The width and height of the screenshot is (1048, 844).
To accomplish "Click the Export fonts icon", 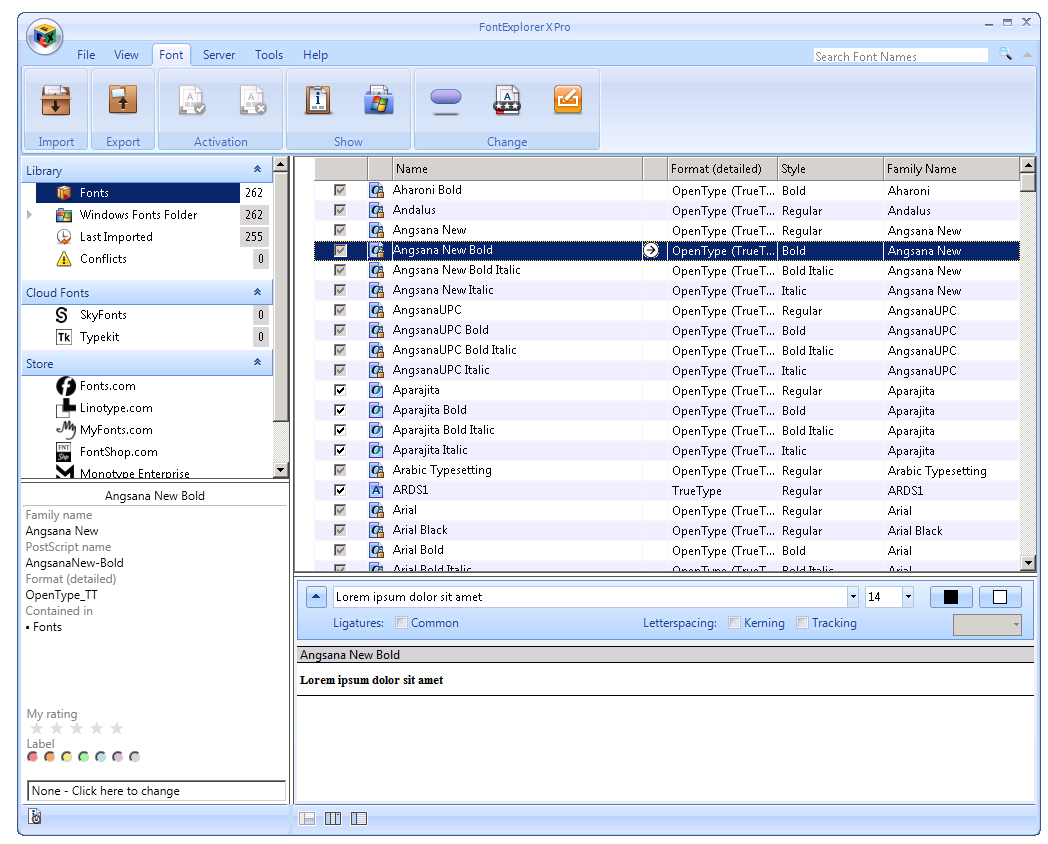I will click(x=123, y=100).
